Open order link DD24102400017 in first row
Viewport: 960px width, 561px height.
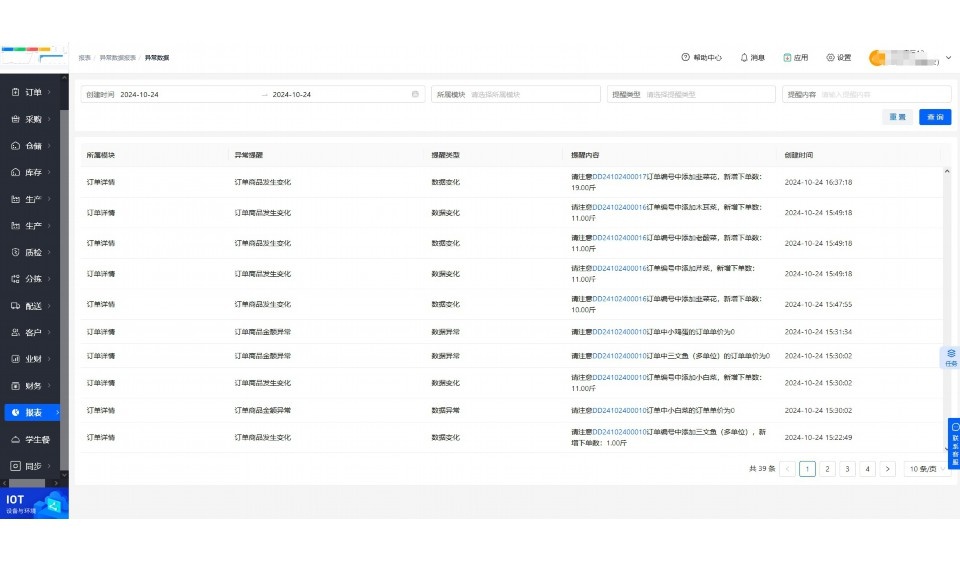point(620,177)
